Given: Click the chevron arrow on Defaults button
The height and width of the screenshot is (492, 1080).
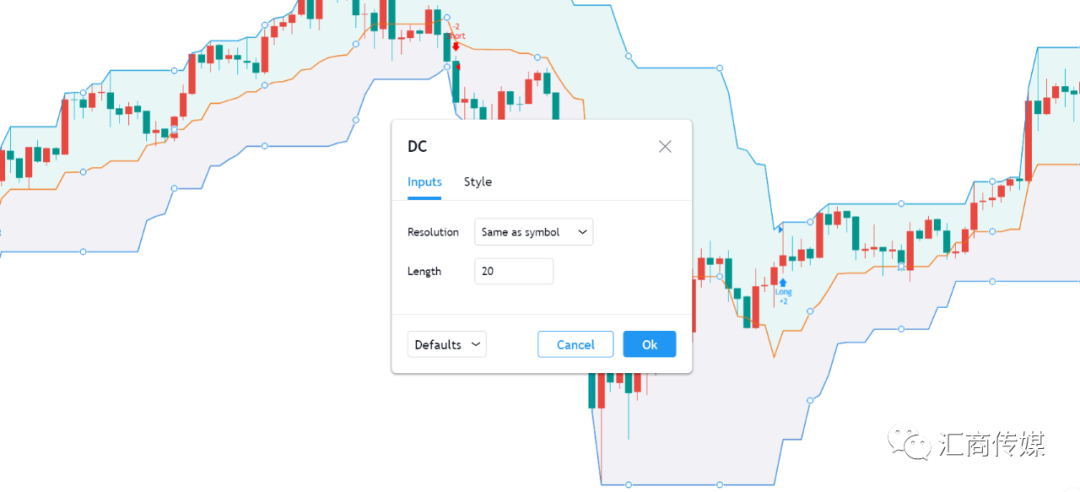Looking at the screenshot, I should (475, 345).
